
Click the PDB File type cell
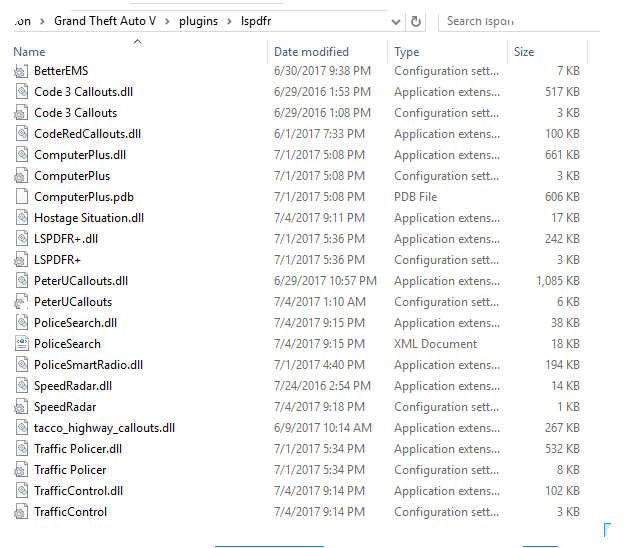pyautogui.click(x=416, y=197)
